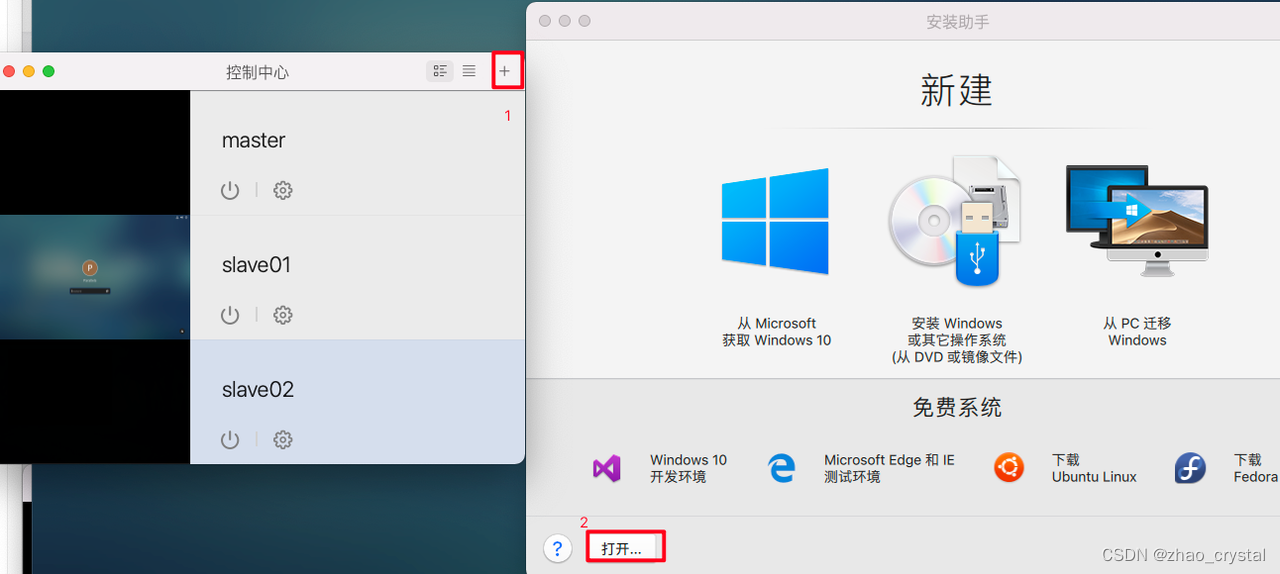Click the Visual Studio dev environment icon
1280x574 pixels.
point(607,468)
